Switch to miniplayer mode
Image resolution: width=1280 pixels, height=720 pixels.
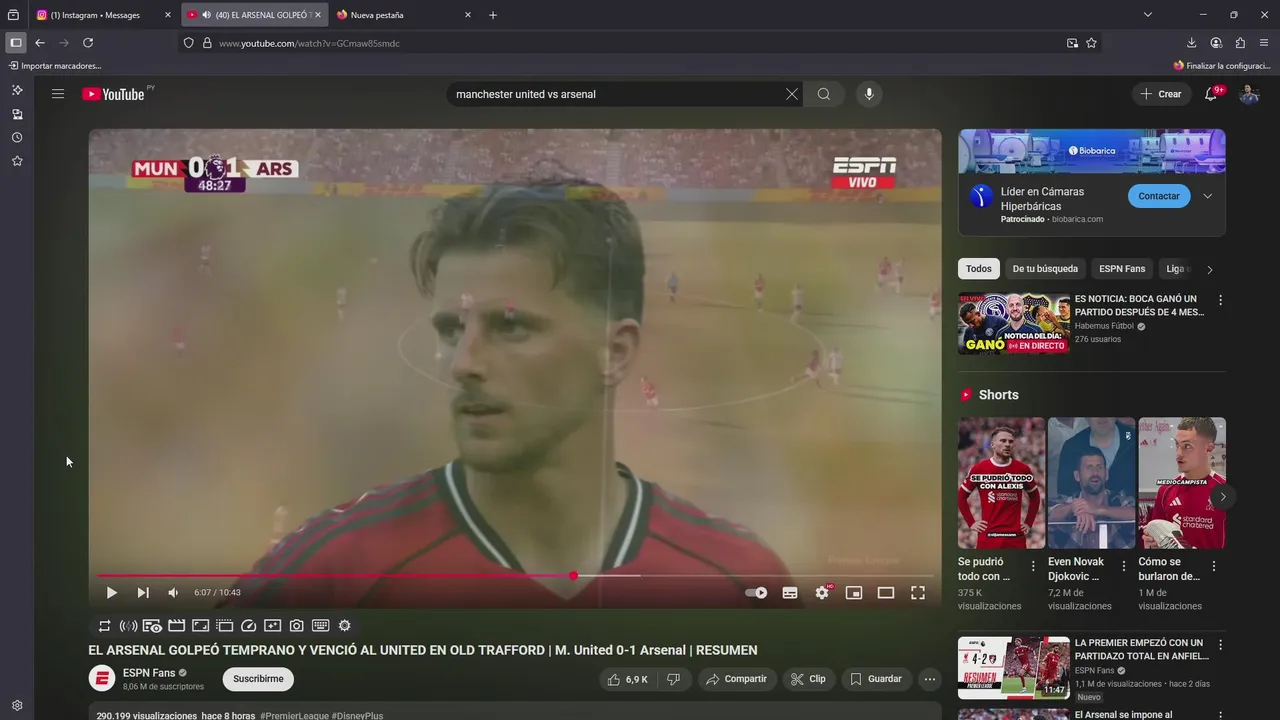click(x=854, y=593)
